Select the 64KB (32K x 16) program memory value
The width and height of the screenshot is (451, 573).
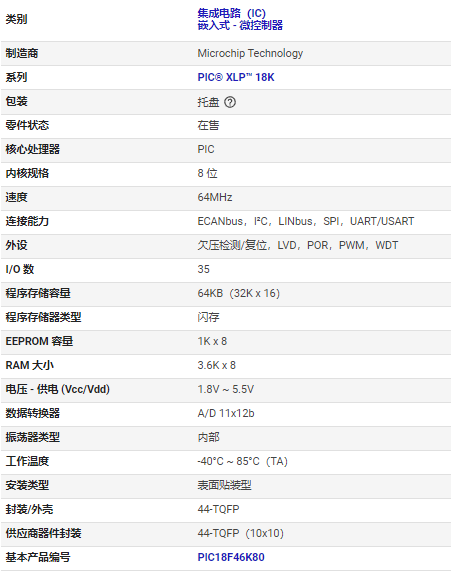tap(239, 293)
